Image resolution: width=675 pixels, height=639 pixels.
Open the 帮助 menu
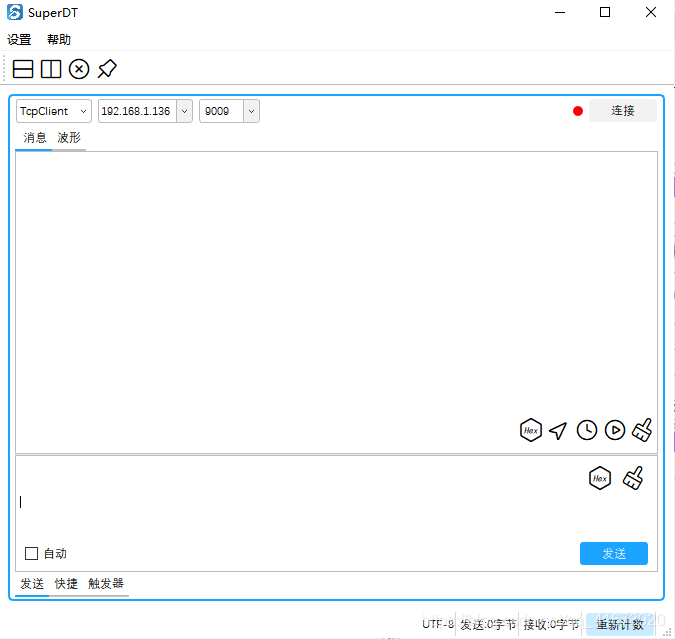(59, 40)
